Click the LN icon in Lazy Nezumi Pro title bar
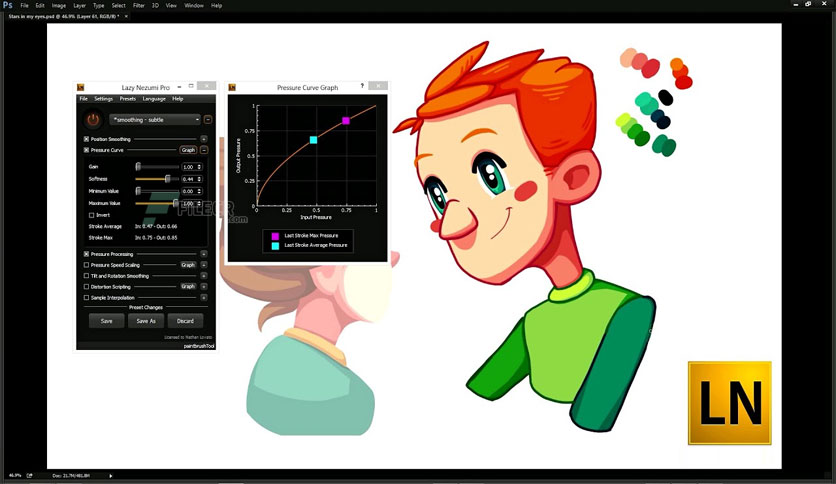The height and width of the screenshot is (484, 836). click(x=81, y=87)
